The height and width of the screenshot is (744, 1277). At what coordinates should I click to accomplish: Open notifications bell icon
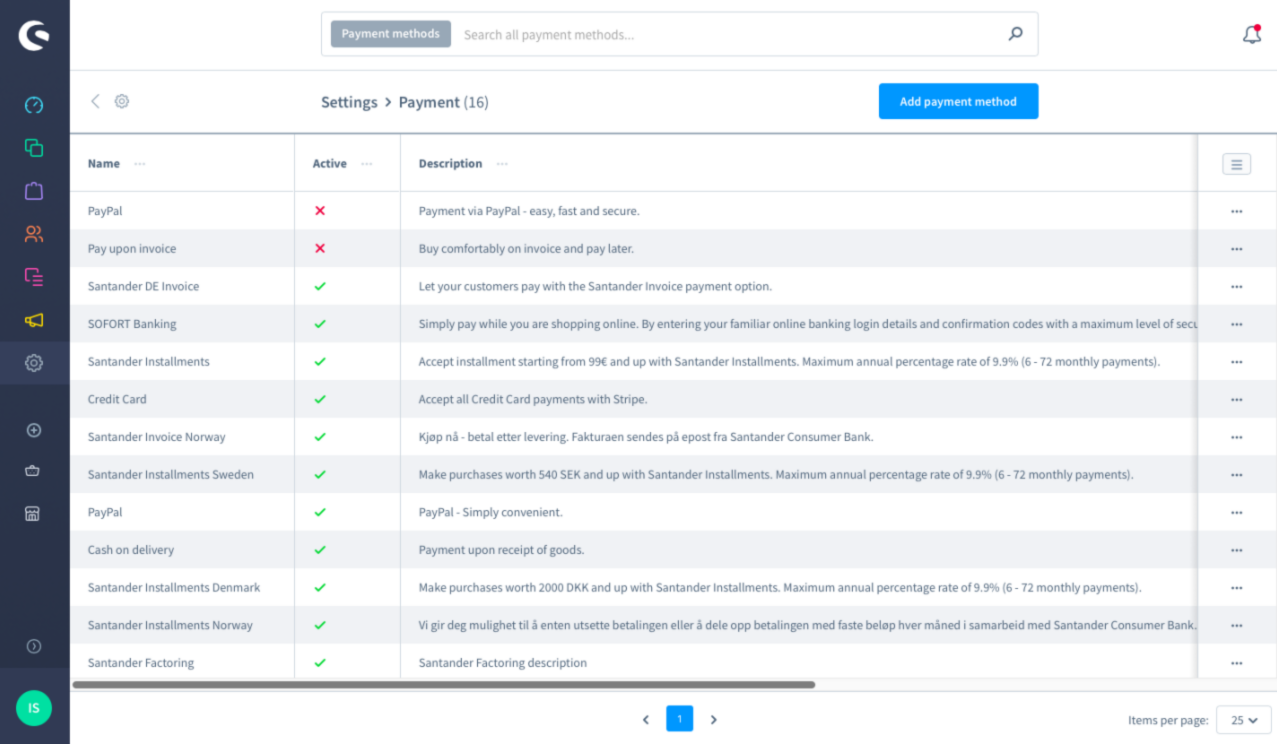1252,35
